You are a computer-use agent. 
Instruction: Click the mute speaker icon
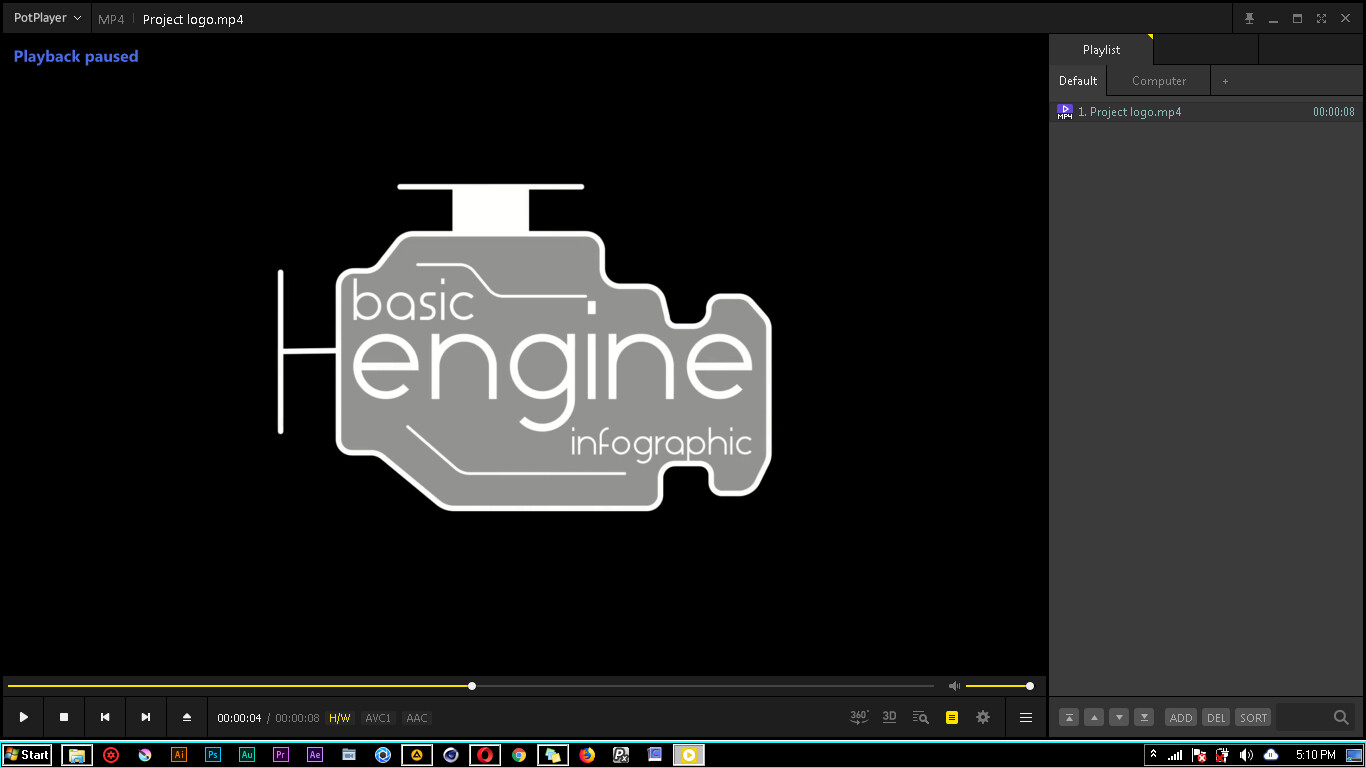point(954,685)
